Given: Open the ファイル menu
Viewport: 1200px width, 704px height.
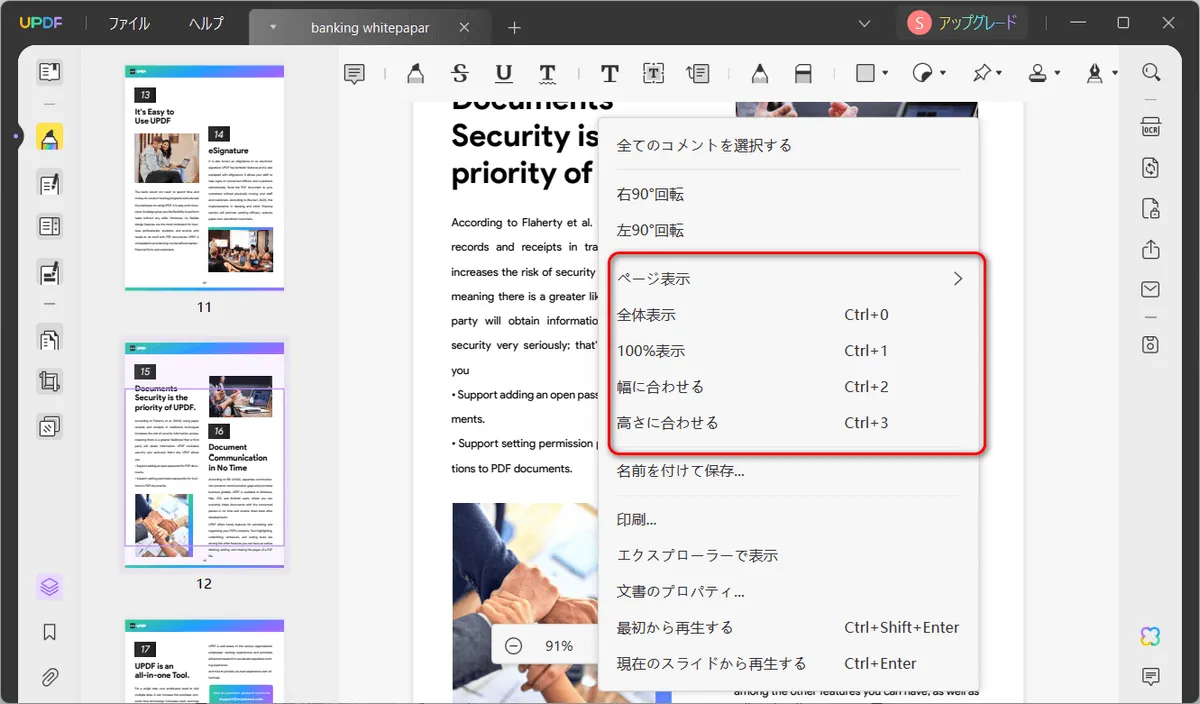Looking at the screenshot, I should point(129,24).
